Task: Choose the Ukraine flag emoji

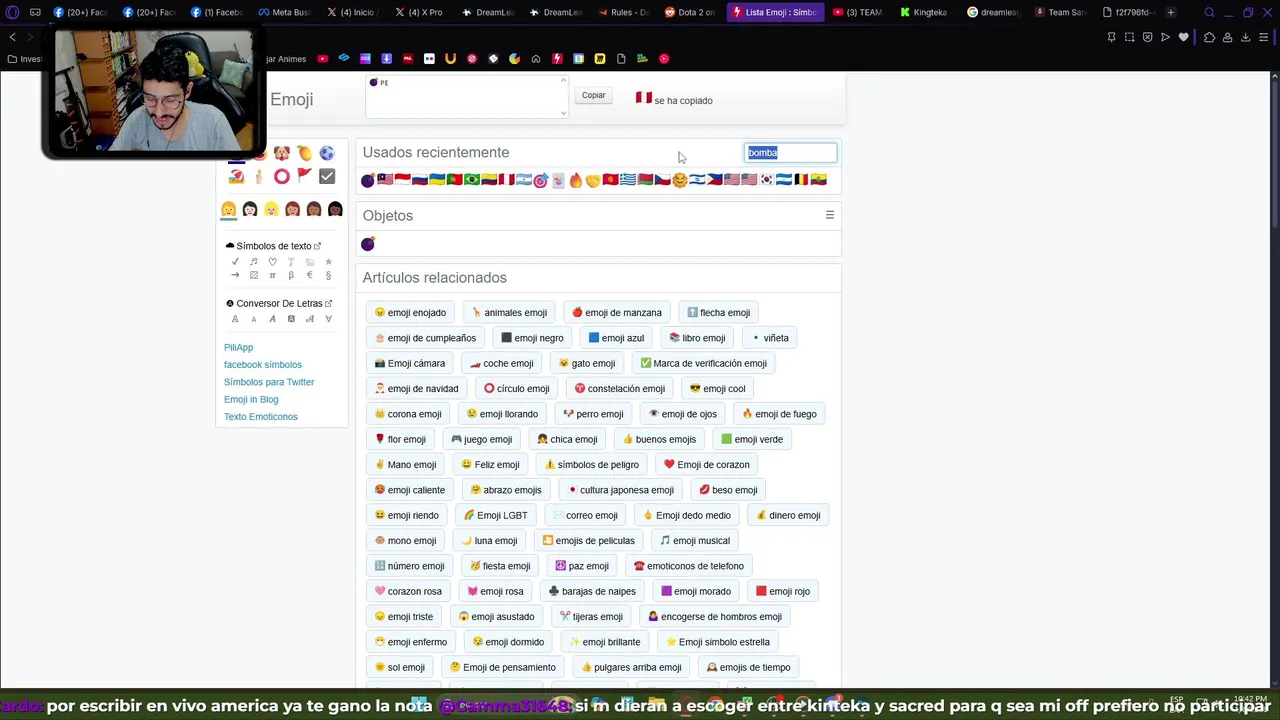Action: point(437,180)
